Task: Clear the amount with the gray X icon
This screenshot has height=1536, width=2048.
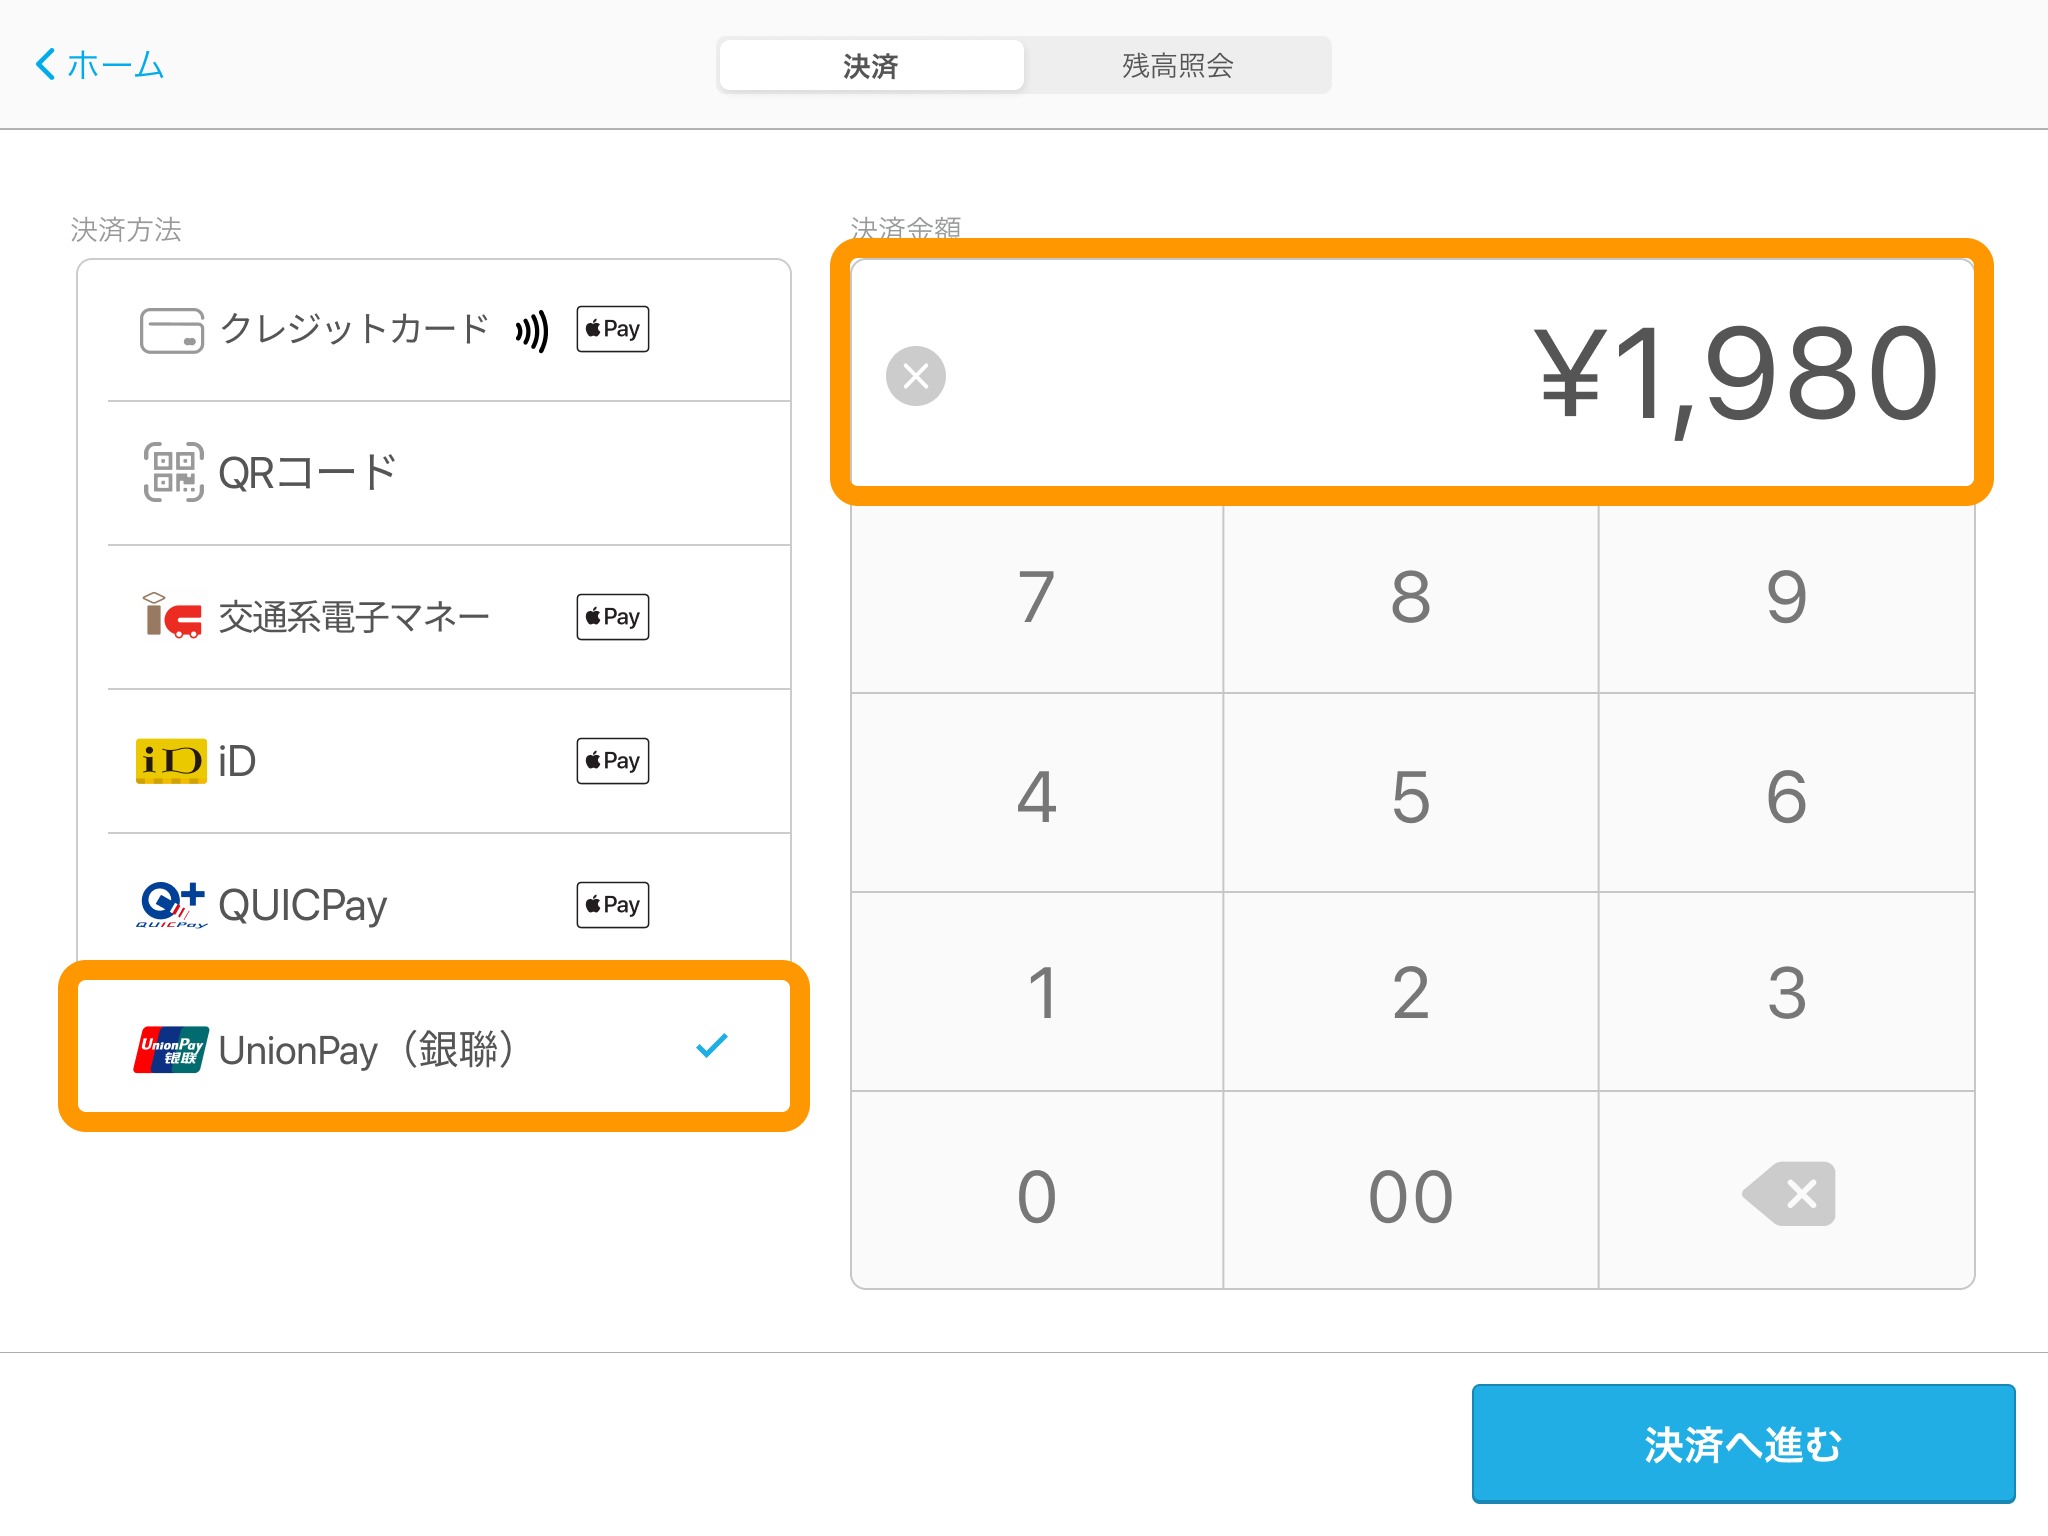Action: [x=915, y=376]
